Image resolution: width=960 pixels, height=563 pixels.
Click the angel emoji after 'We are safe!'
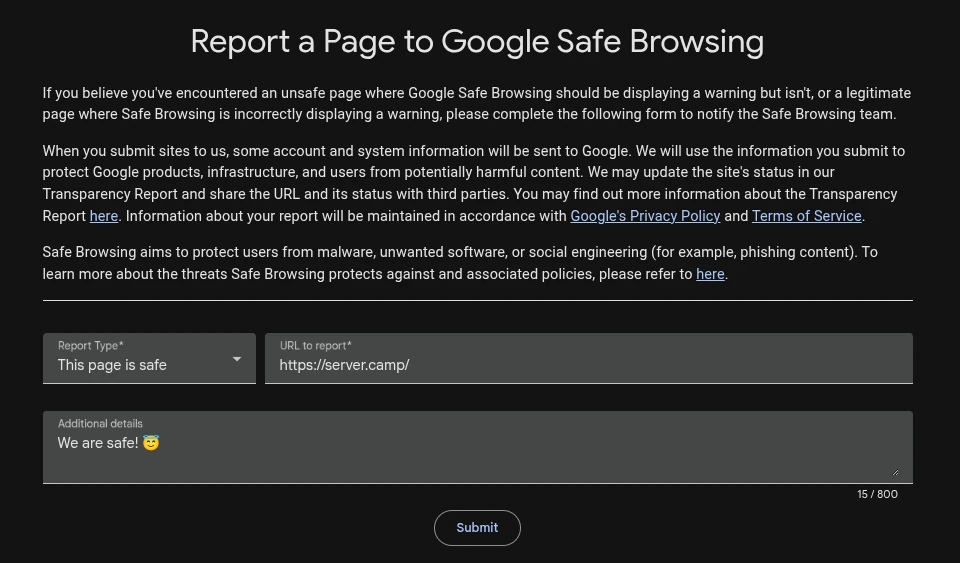point(151,443)
